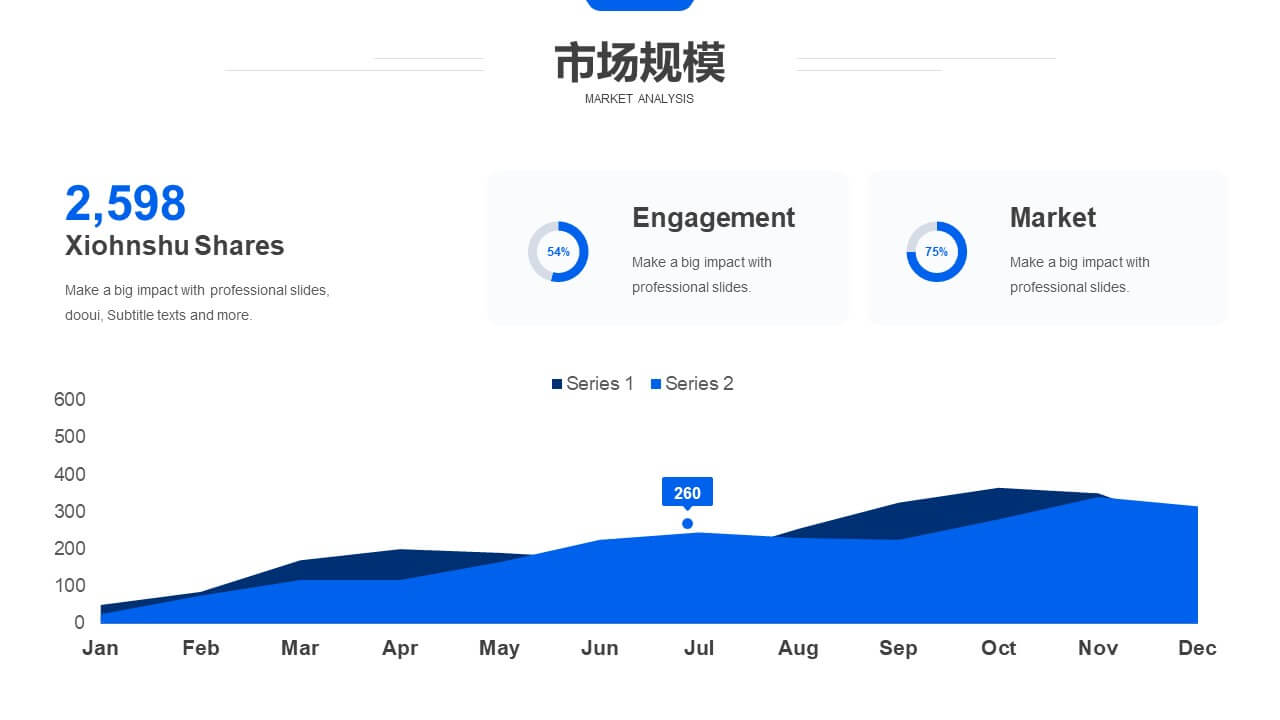Viewport: 1280px width, 720px height.
Task: Click the Jul axis label
Action: [699, 648]
